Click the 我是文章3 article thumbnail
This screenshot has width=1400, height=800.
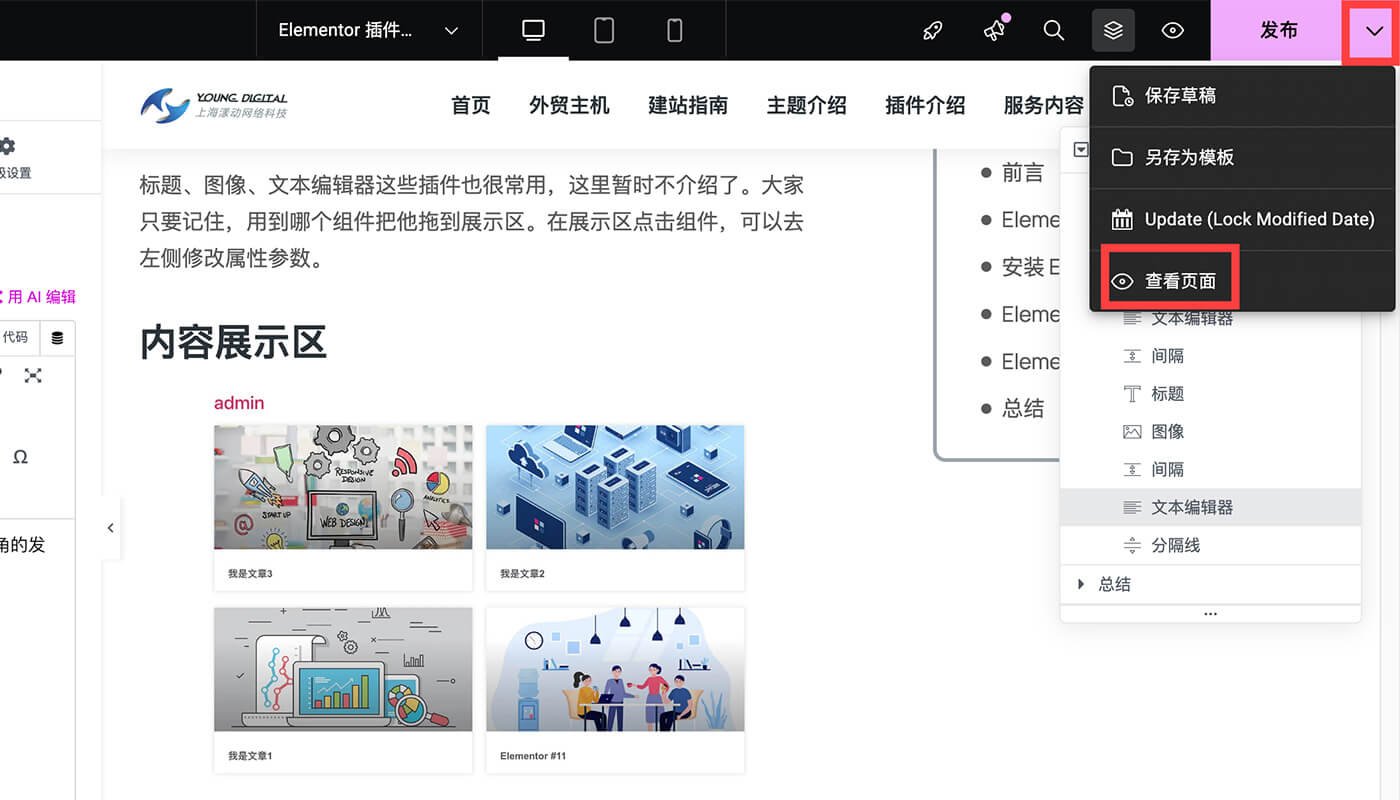click(343, 487)
